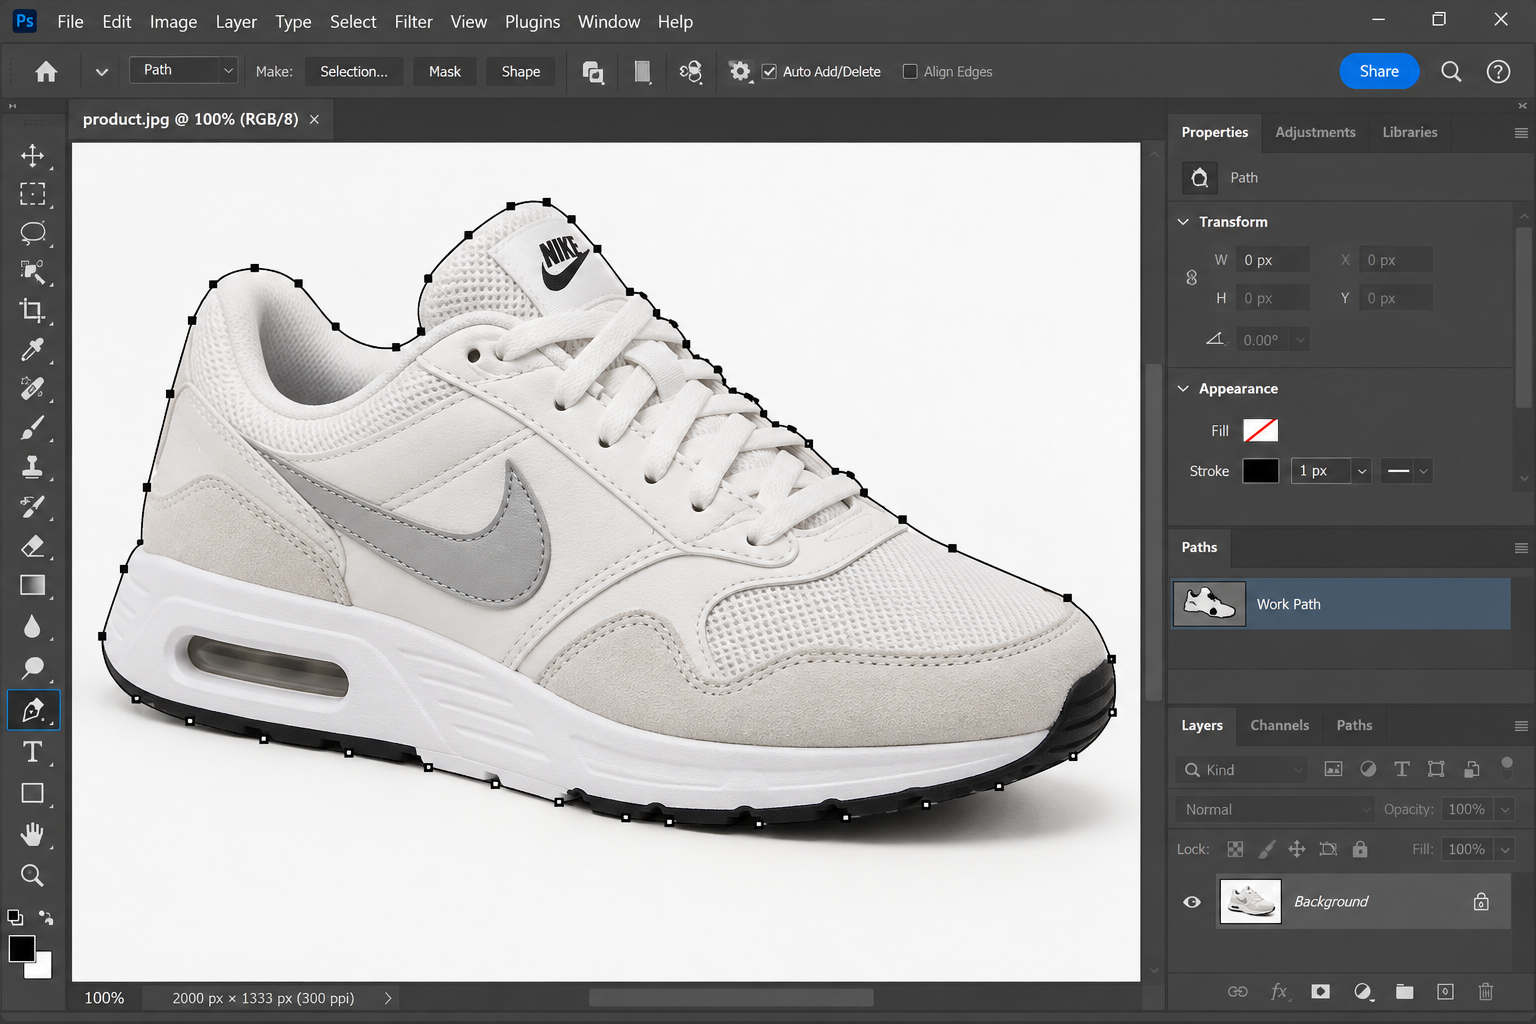This screenshot has height=1024, width=1536.
Task: Switch to the Channels tab
Action: click(1279, 726)
